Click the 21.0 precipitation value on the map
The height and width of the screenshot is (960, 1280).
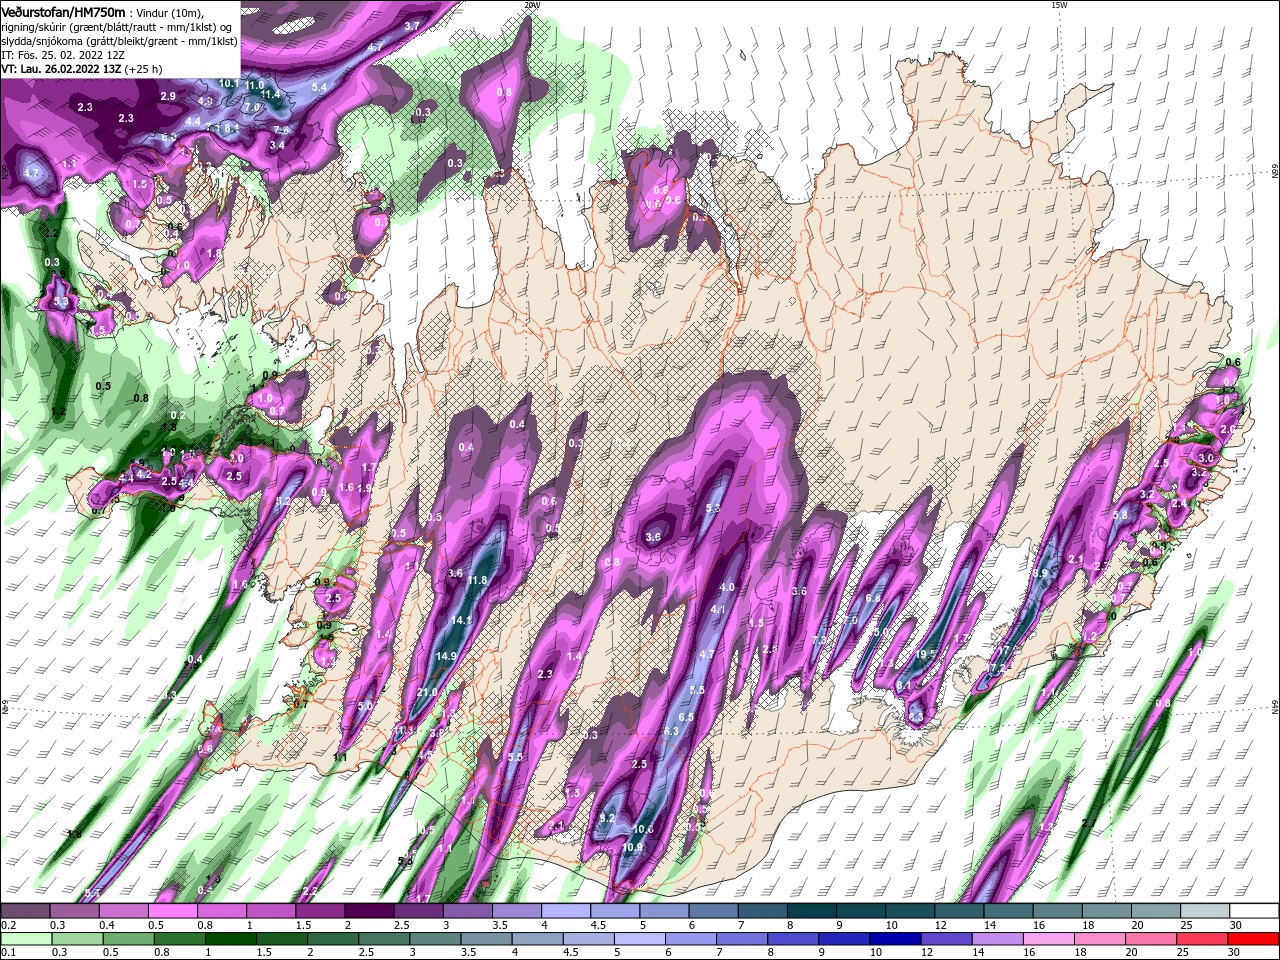(427, 692)
